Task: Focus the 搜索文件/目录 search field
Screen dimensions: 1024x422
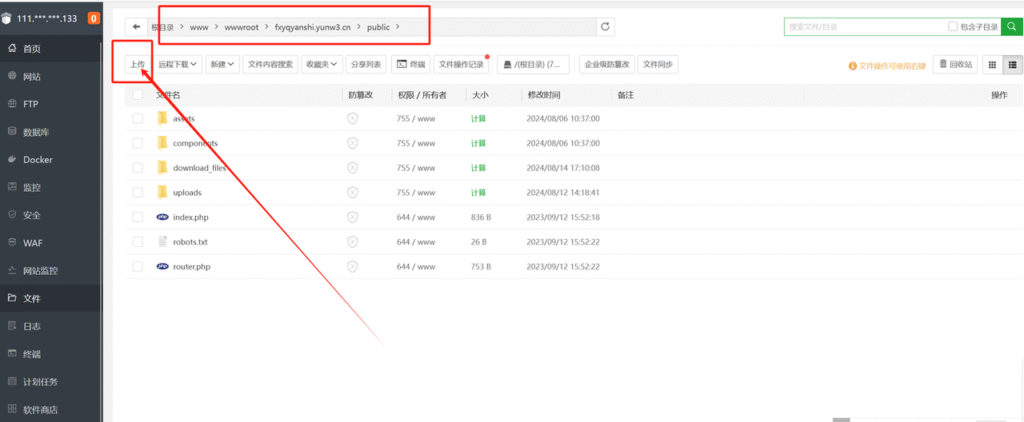Action: tap(865, 27)
